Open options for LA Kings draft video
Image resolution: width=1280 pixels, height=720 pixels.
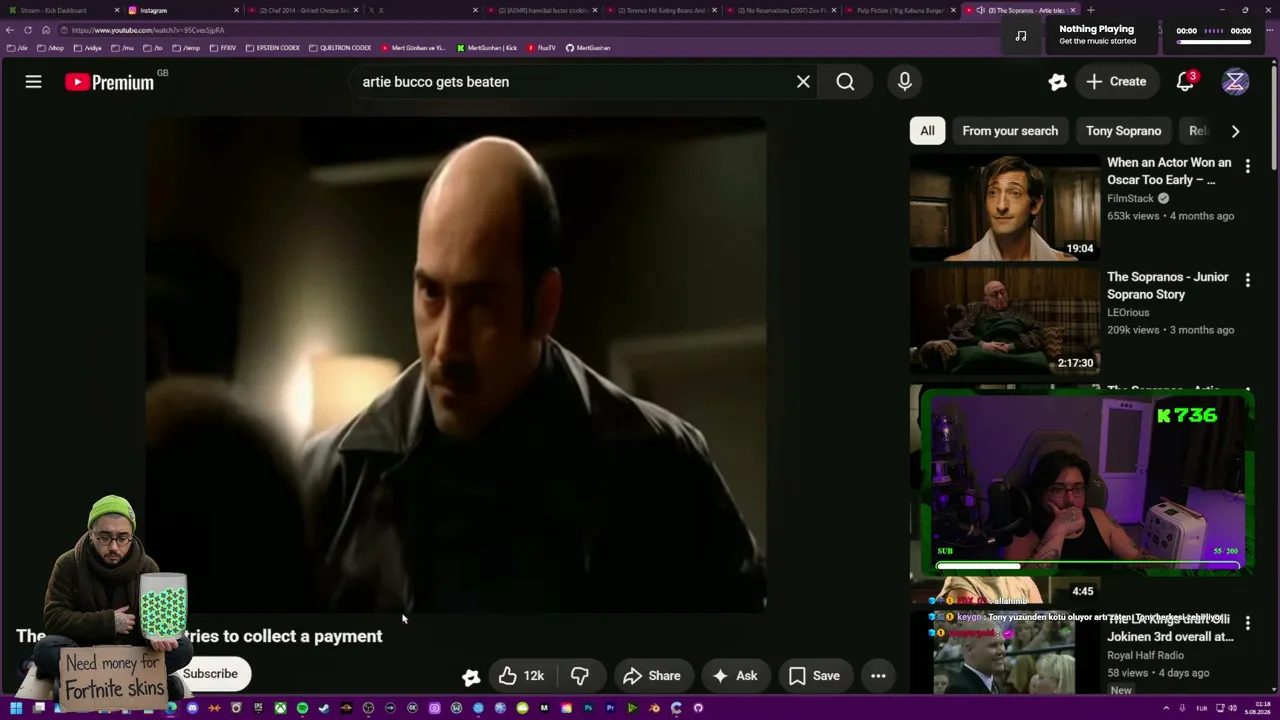pyautogui.click(x=1247, y=623)
